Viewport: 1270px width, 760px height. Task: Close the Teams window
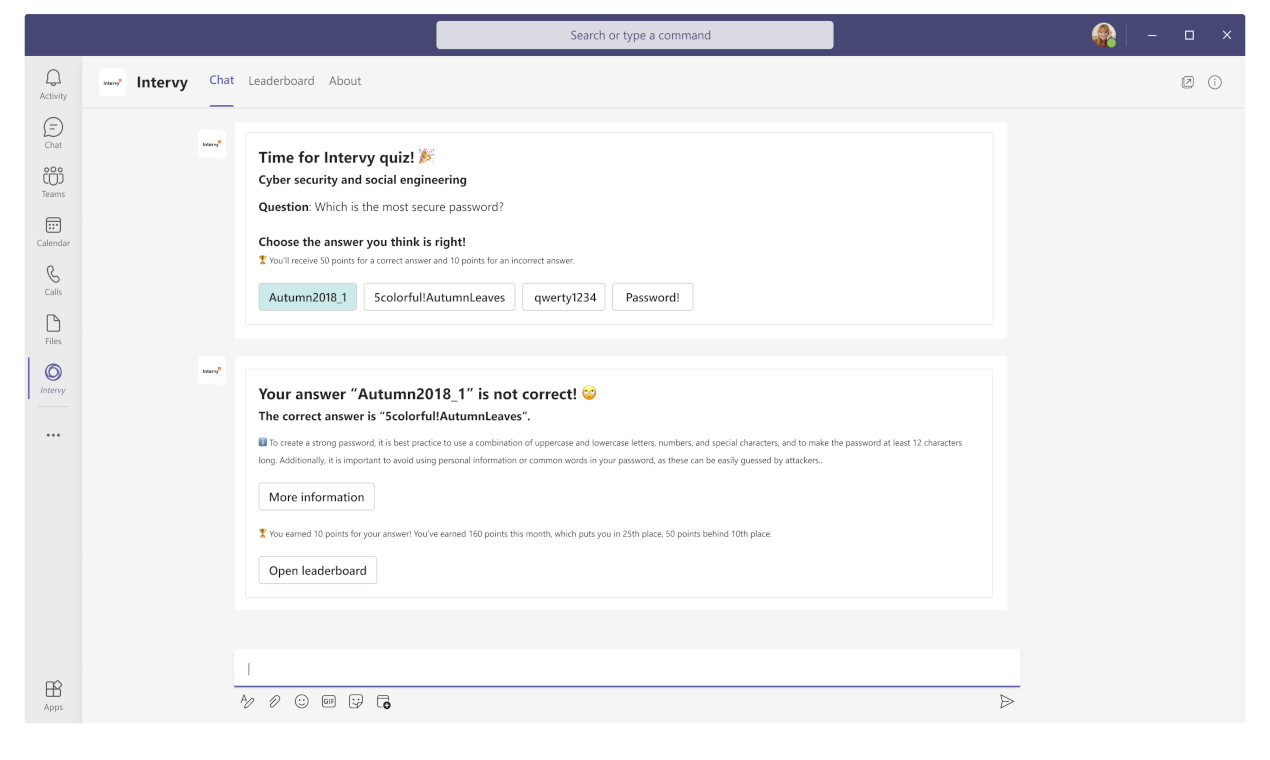pos(1227,35)
